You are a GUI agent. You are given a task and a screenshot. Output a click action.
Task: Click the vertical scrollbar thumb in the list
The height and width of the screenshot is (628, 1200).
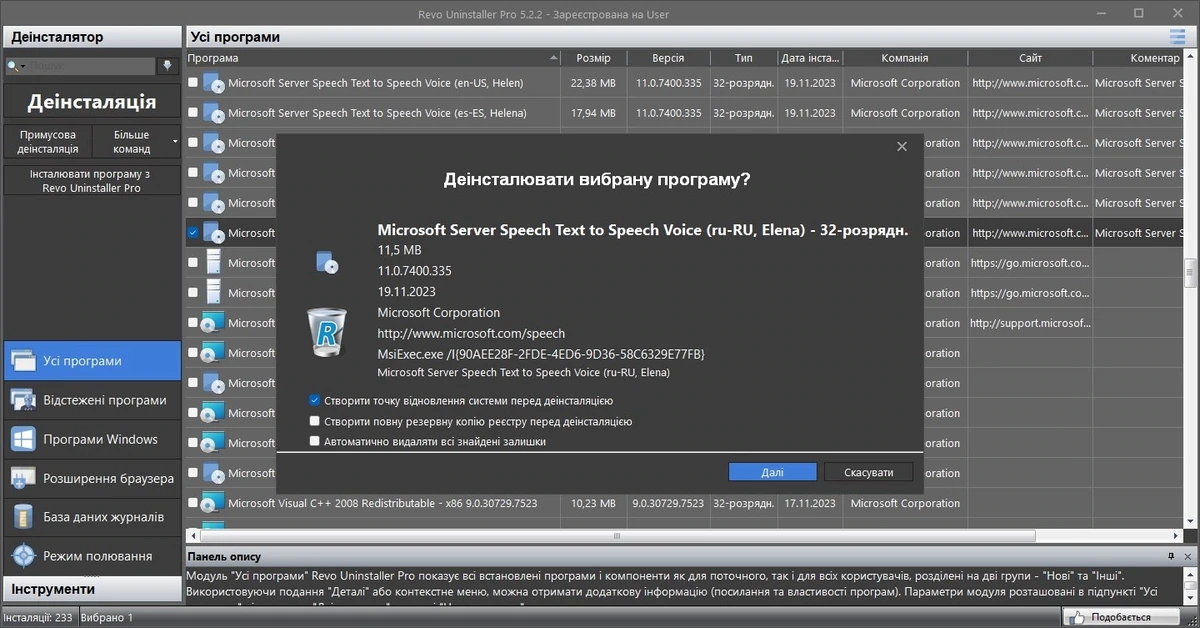coord(1192,272)
